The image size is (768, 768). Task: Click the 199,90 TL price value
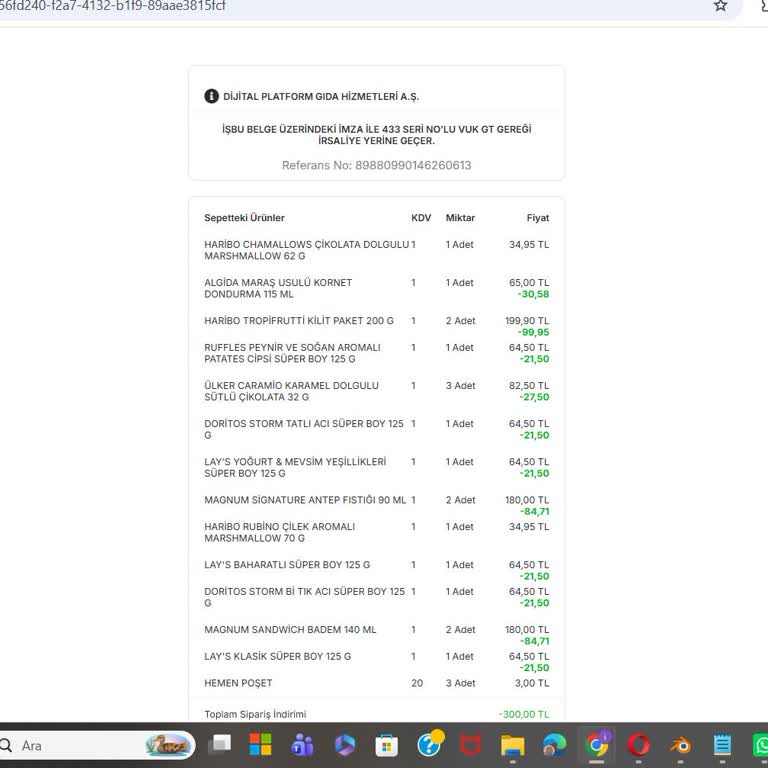coord(527,320)
